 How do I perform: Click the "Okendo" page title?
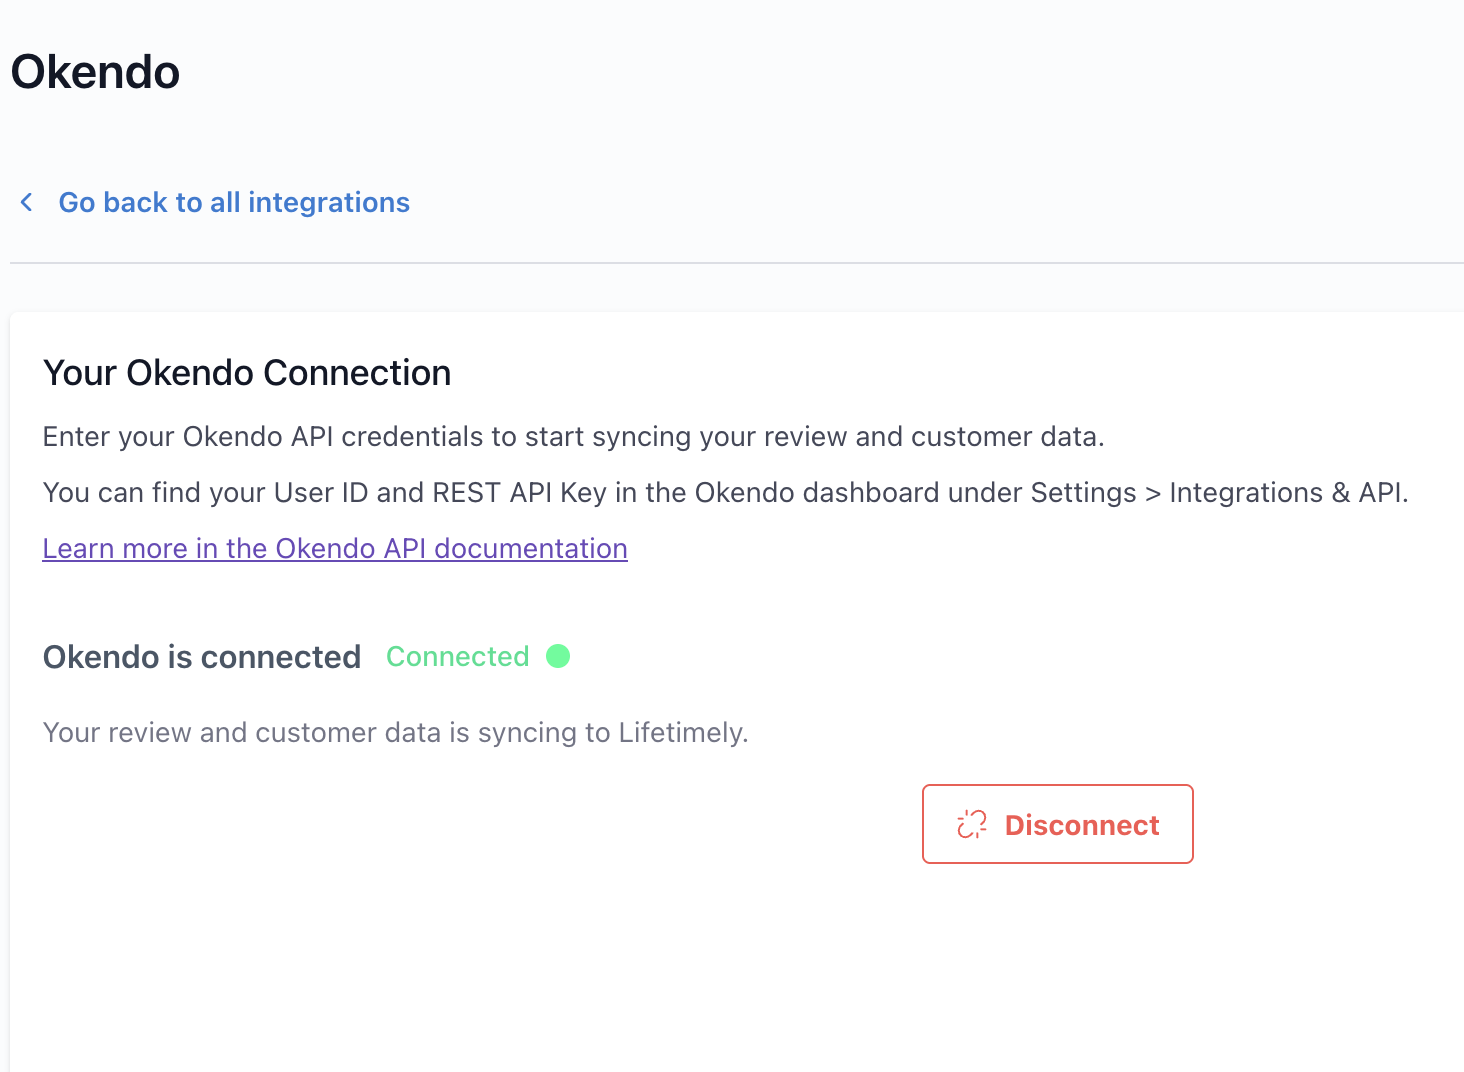click(x=95, y=72)
